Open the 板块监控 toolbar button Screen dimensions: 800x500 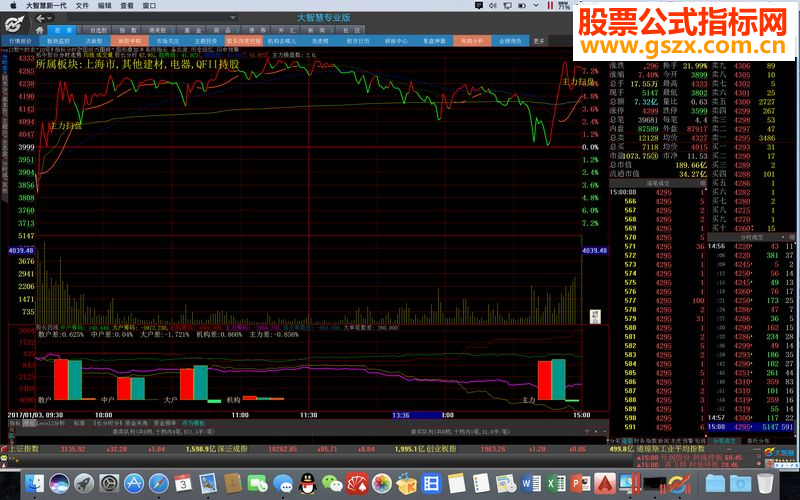(58, 41)
